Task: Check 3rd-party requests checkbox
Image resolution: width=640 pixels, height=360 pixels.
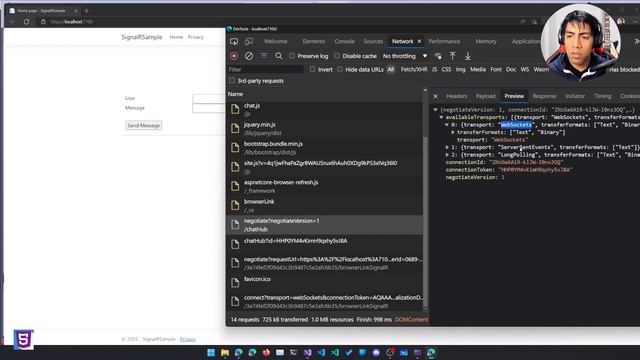Action: (232, 81)
